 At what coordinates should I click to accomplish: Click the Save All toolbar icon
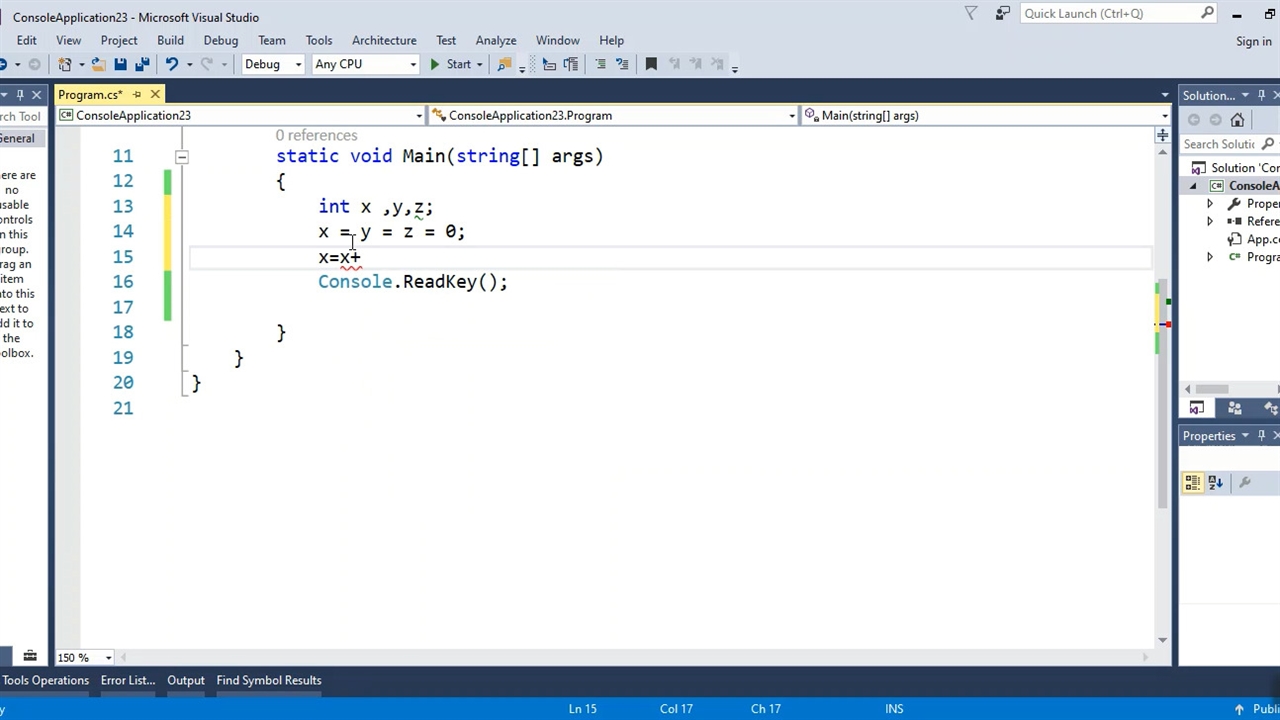142,64
